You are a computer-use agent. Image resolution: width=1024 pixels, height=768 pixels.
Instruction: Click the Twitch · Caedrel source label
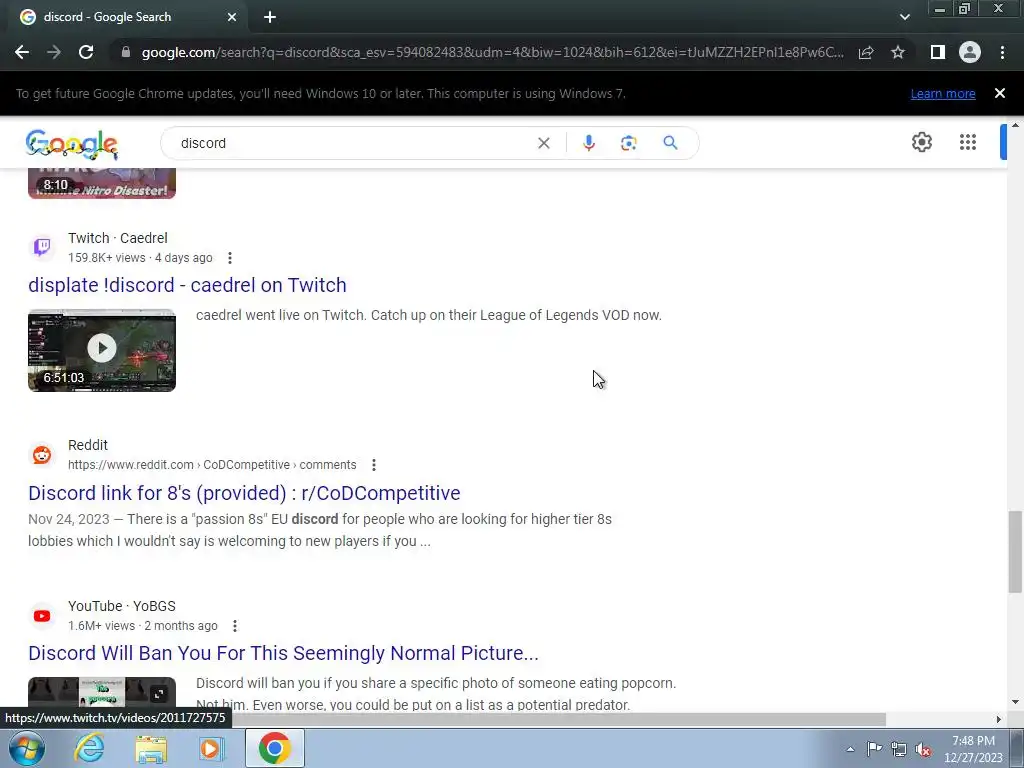(118, 238)
